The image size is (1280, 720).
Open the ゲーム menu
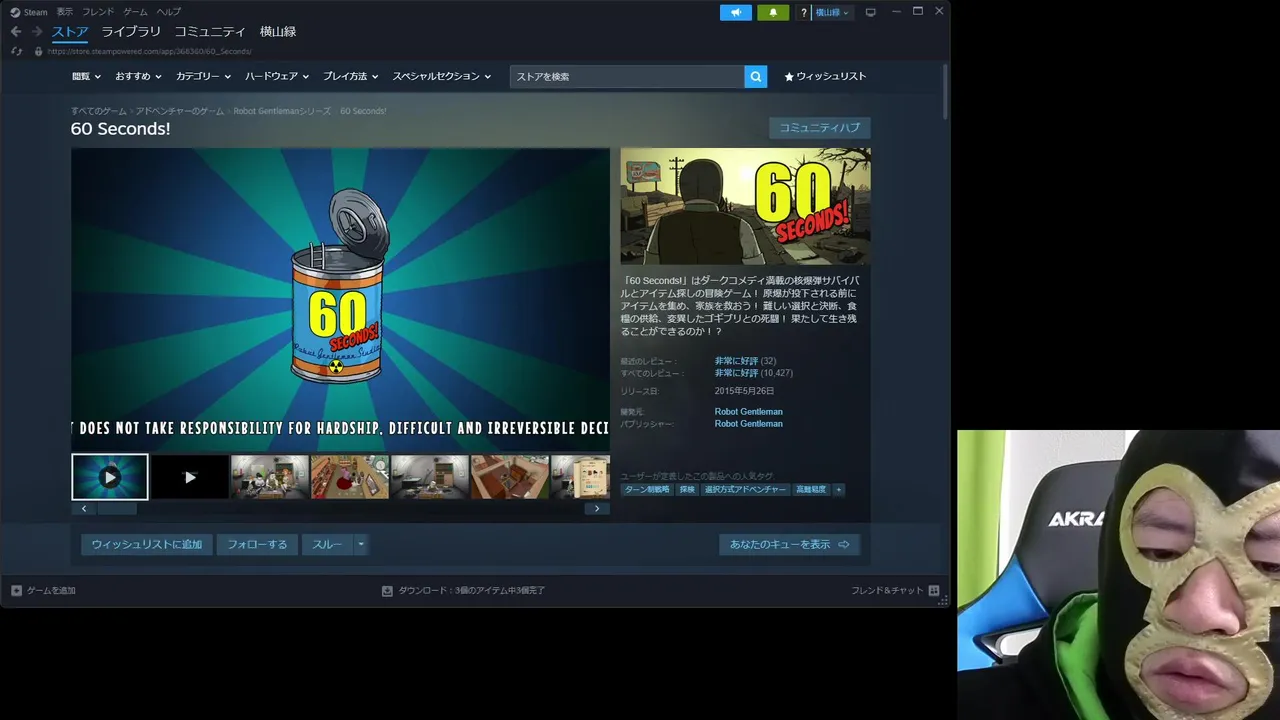135,12
